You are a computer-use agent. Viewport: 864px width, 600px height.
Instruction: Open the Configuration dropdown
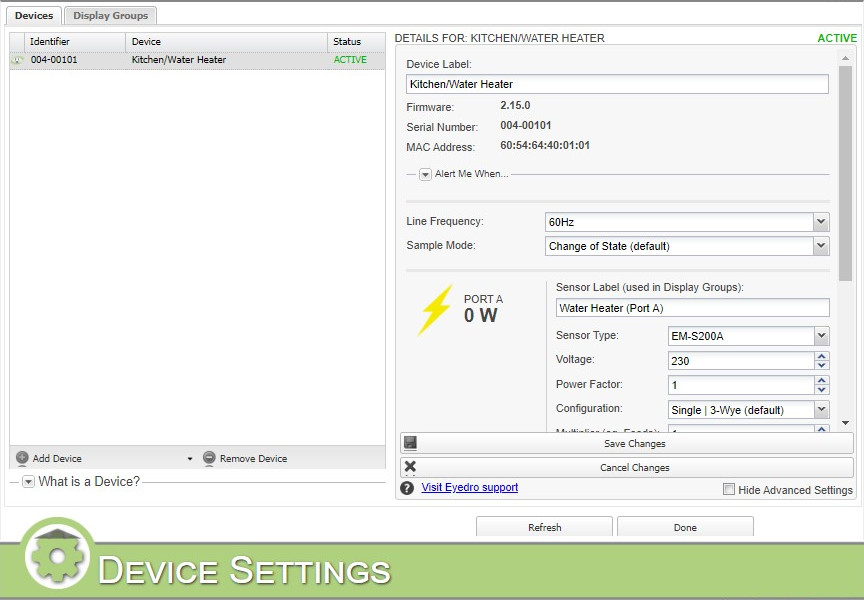(x=821, y=409)
